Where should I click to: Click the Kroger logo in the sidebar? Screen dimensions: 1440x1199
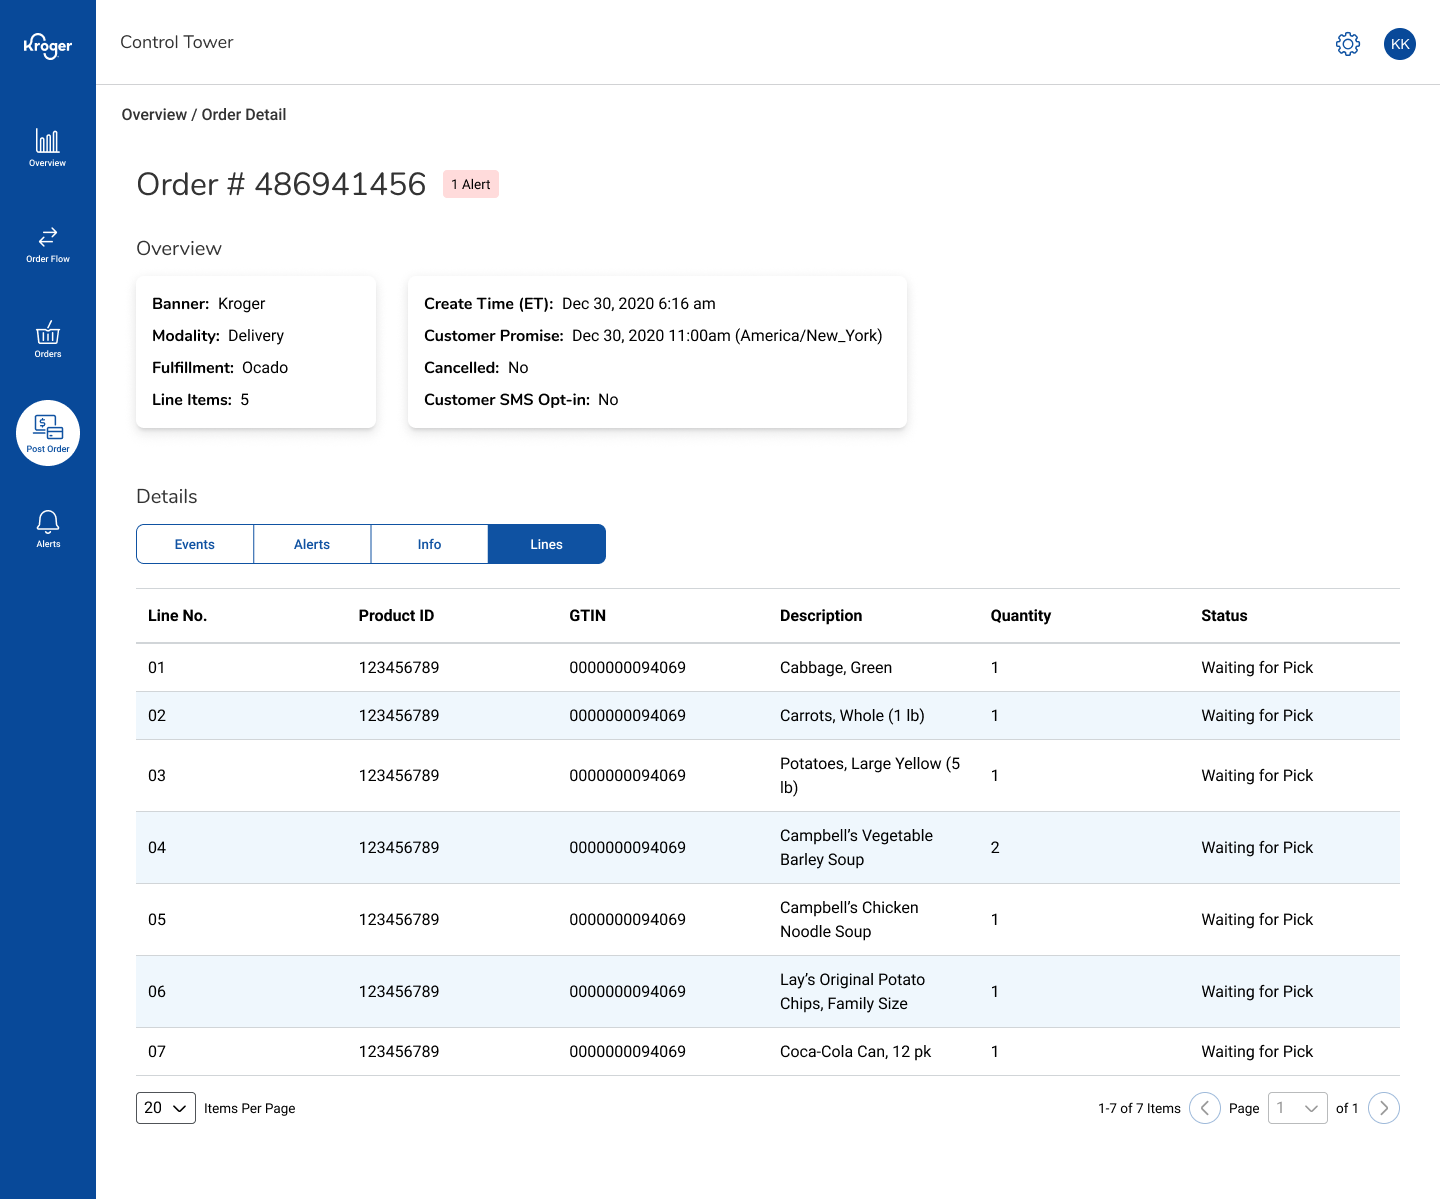point(48,46)
